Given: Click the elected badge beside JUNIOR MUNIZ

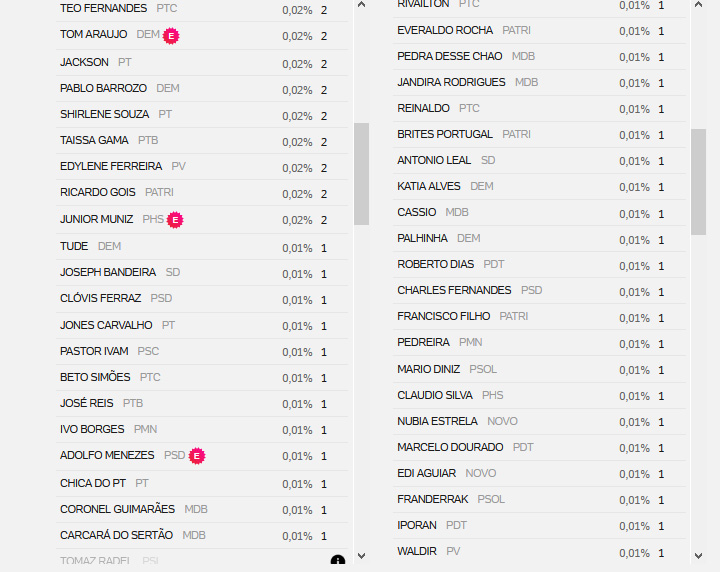Looking at the screenshot, I should (174, 220).
